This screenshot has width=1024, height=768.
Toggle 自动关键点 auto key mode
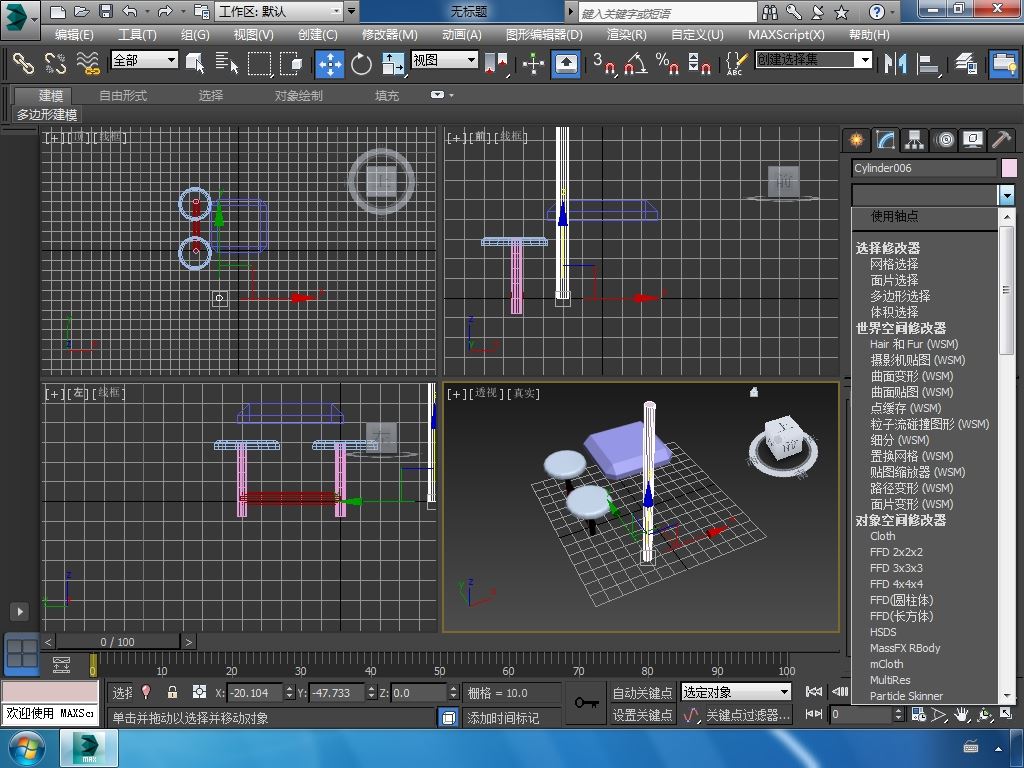(x=642, y=692)
